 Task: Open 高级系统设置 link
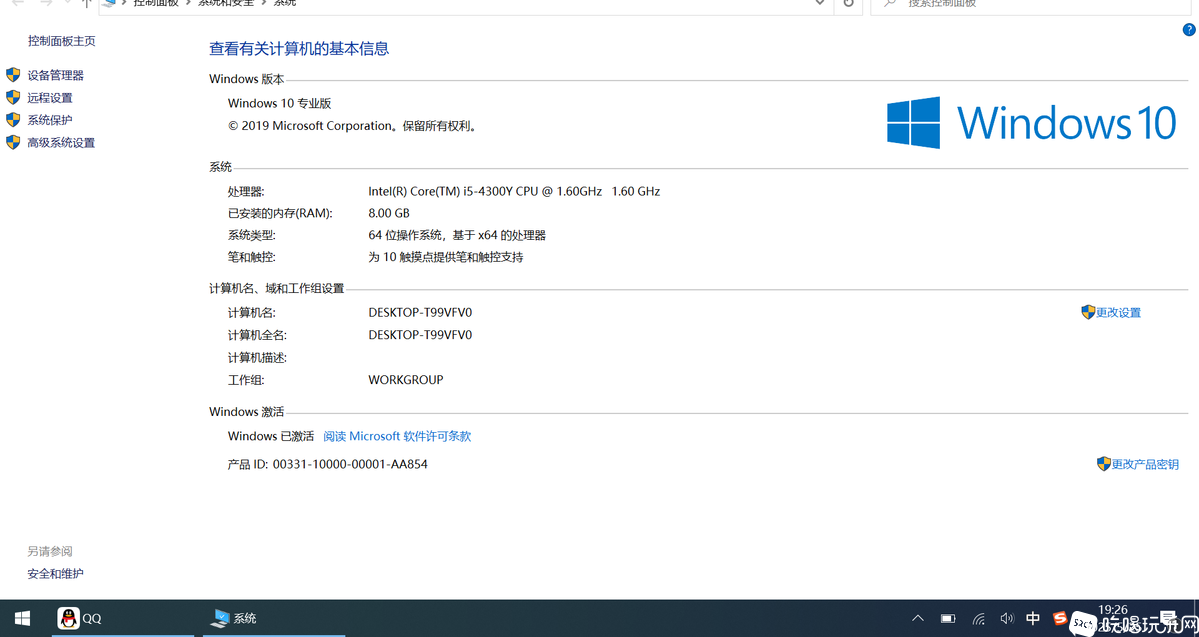coord(61,143)
